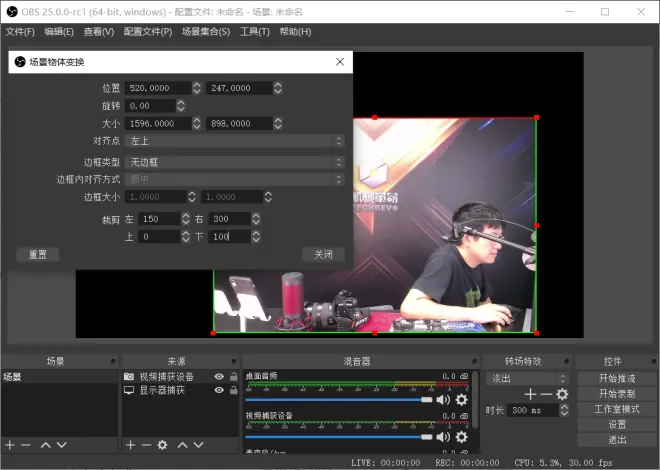This screenshot has height=470, width=660.
Task: Open the 帮助(H) menu
Action: [x=295, y=32]
